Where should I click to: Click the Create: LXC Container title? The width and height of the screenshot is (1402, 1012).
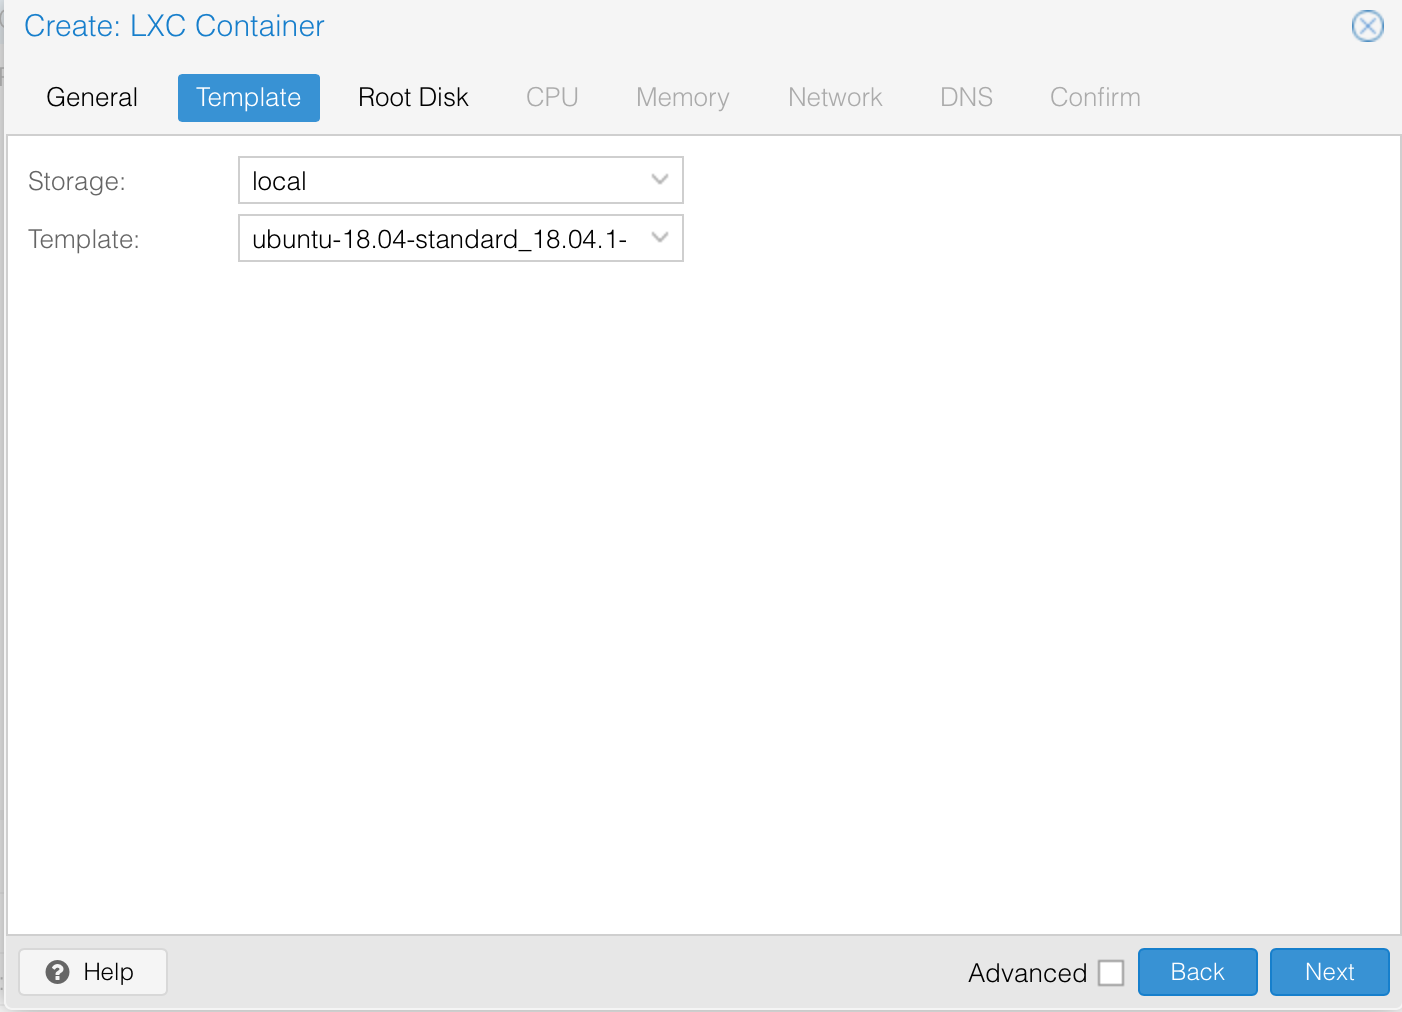click(174, 26)
